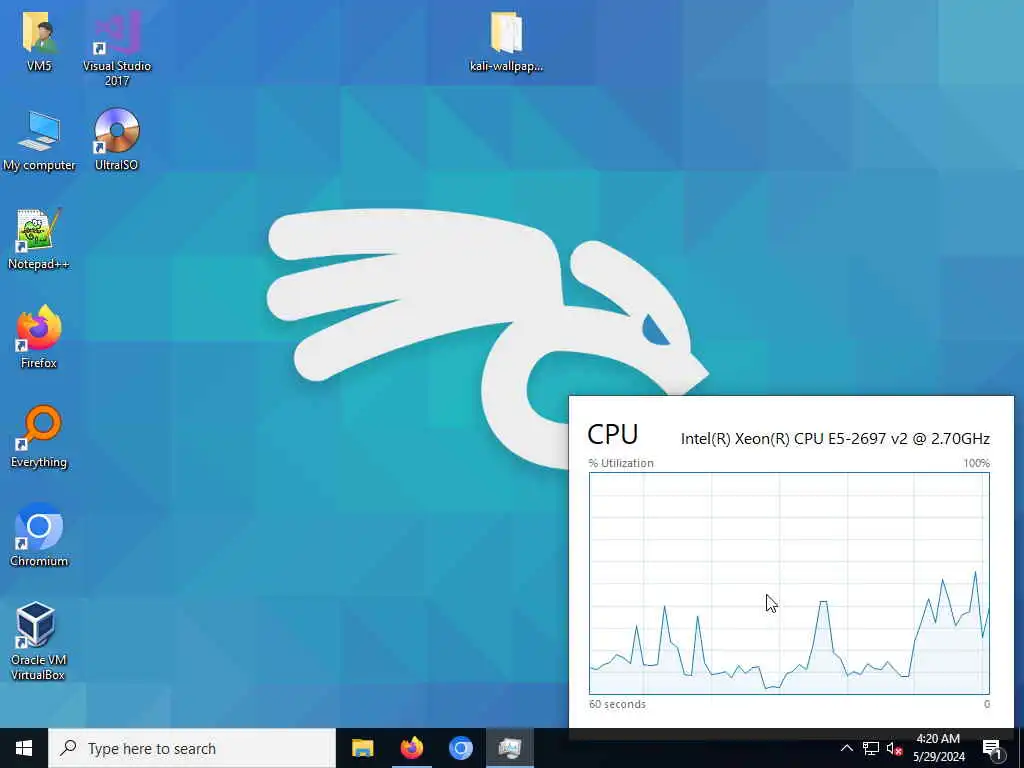The width and height of the screenshot is (1024, 768).
Task: Open the notification Action Center icon
Action: [993, 749]
